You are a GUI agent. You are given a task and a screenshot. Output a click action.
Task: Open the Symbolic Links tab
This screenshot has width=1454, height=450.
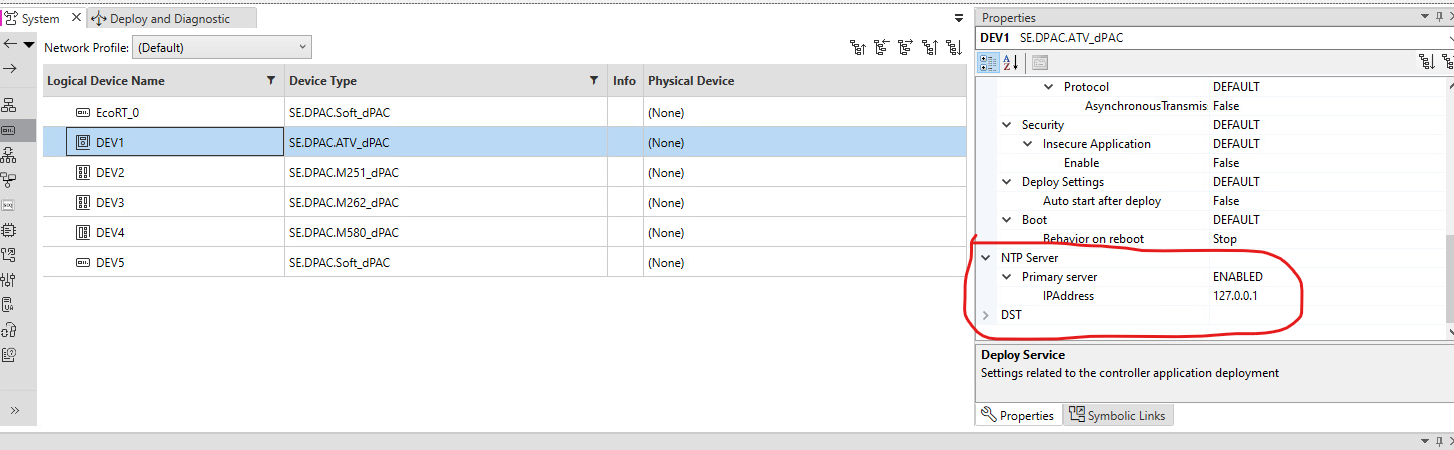(x=1117, y=415)
